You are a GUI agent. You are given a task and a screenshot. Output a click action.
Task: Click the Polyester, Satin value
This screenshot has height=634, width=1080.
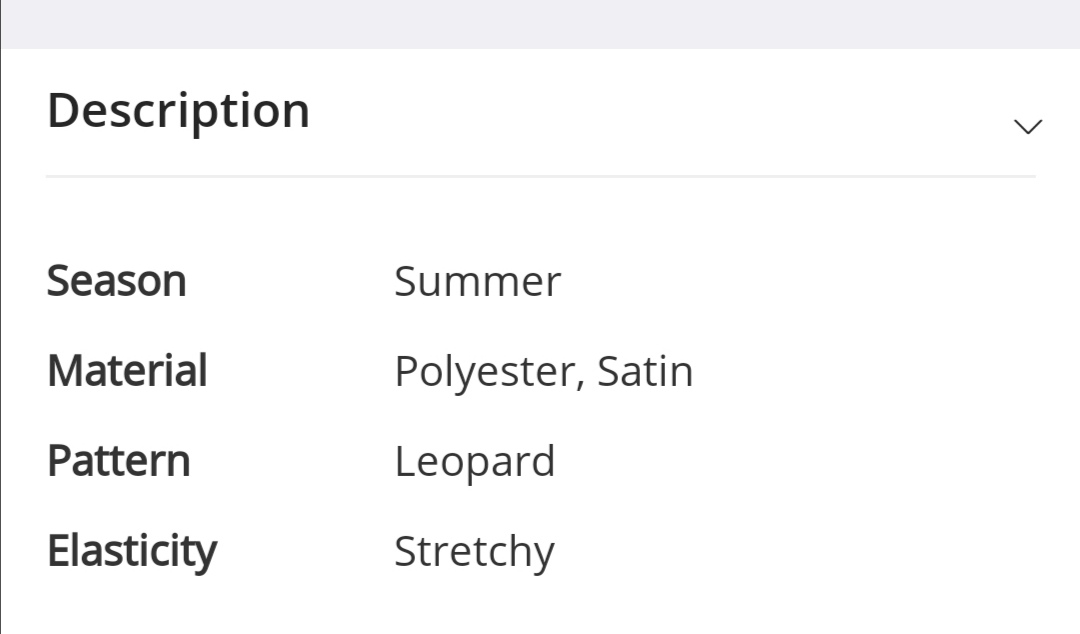543,372
